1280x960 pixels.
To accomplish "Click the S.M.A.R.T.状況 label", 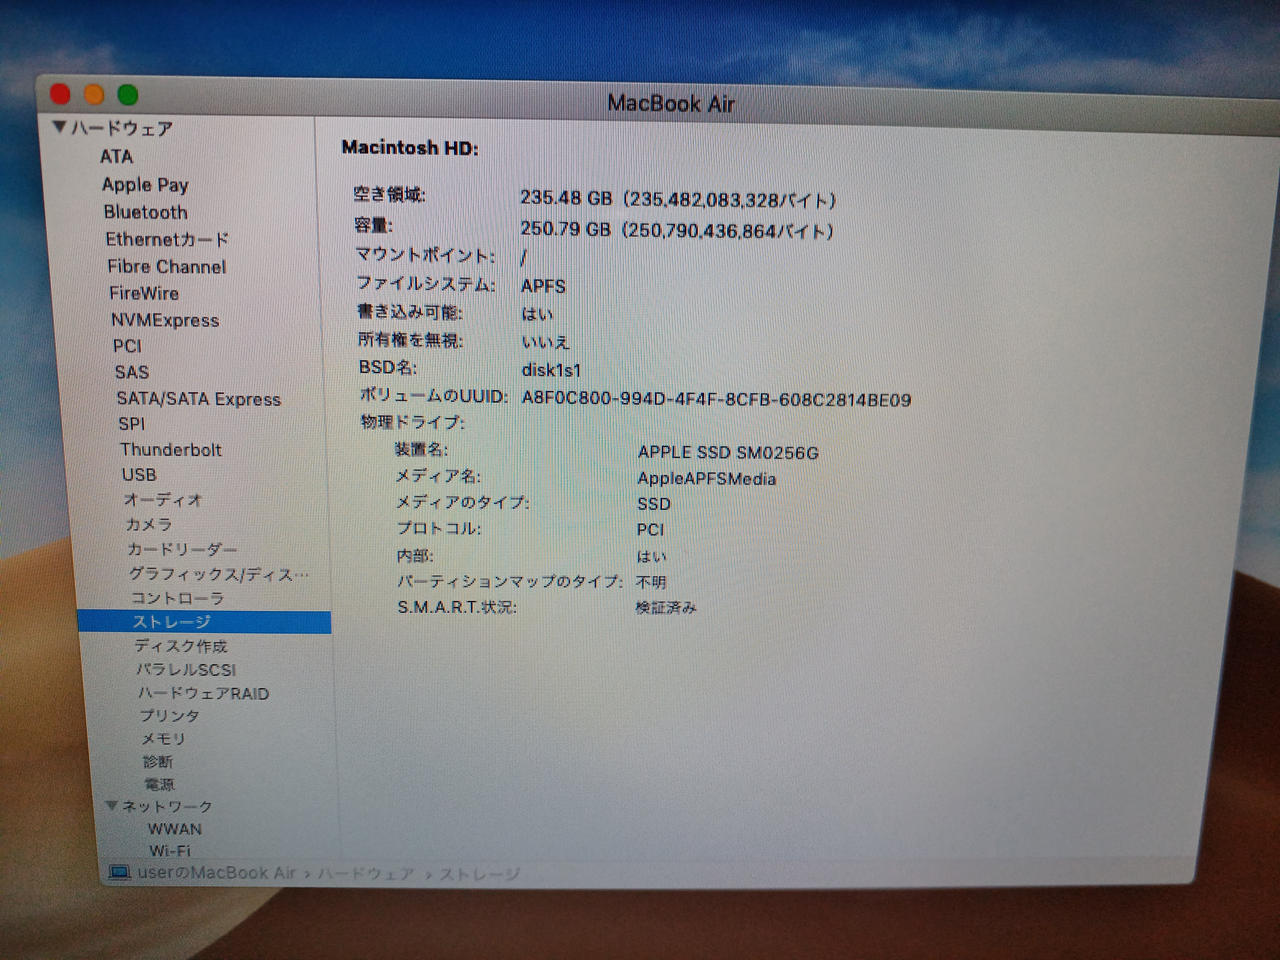I will tap(457, 607).
